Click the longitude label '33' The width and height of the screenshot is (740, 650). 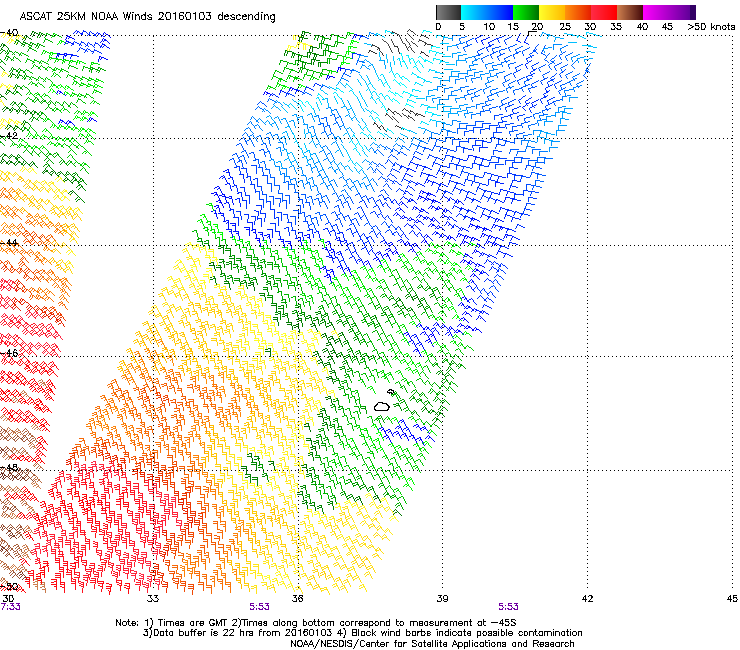[153, 599]
